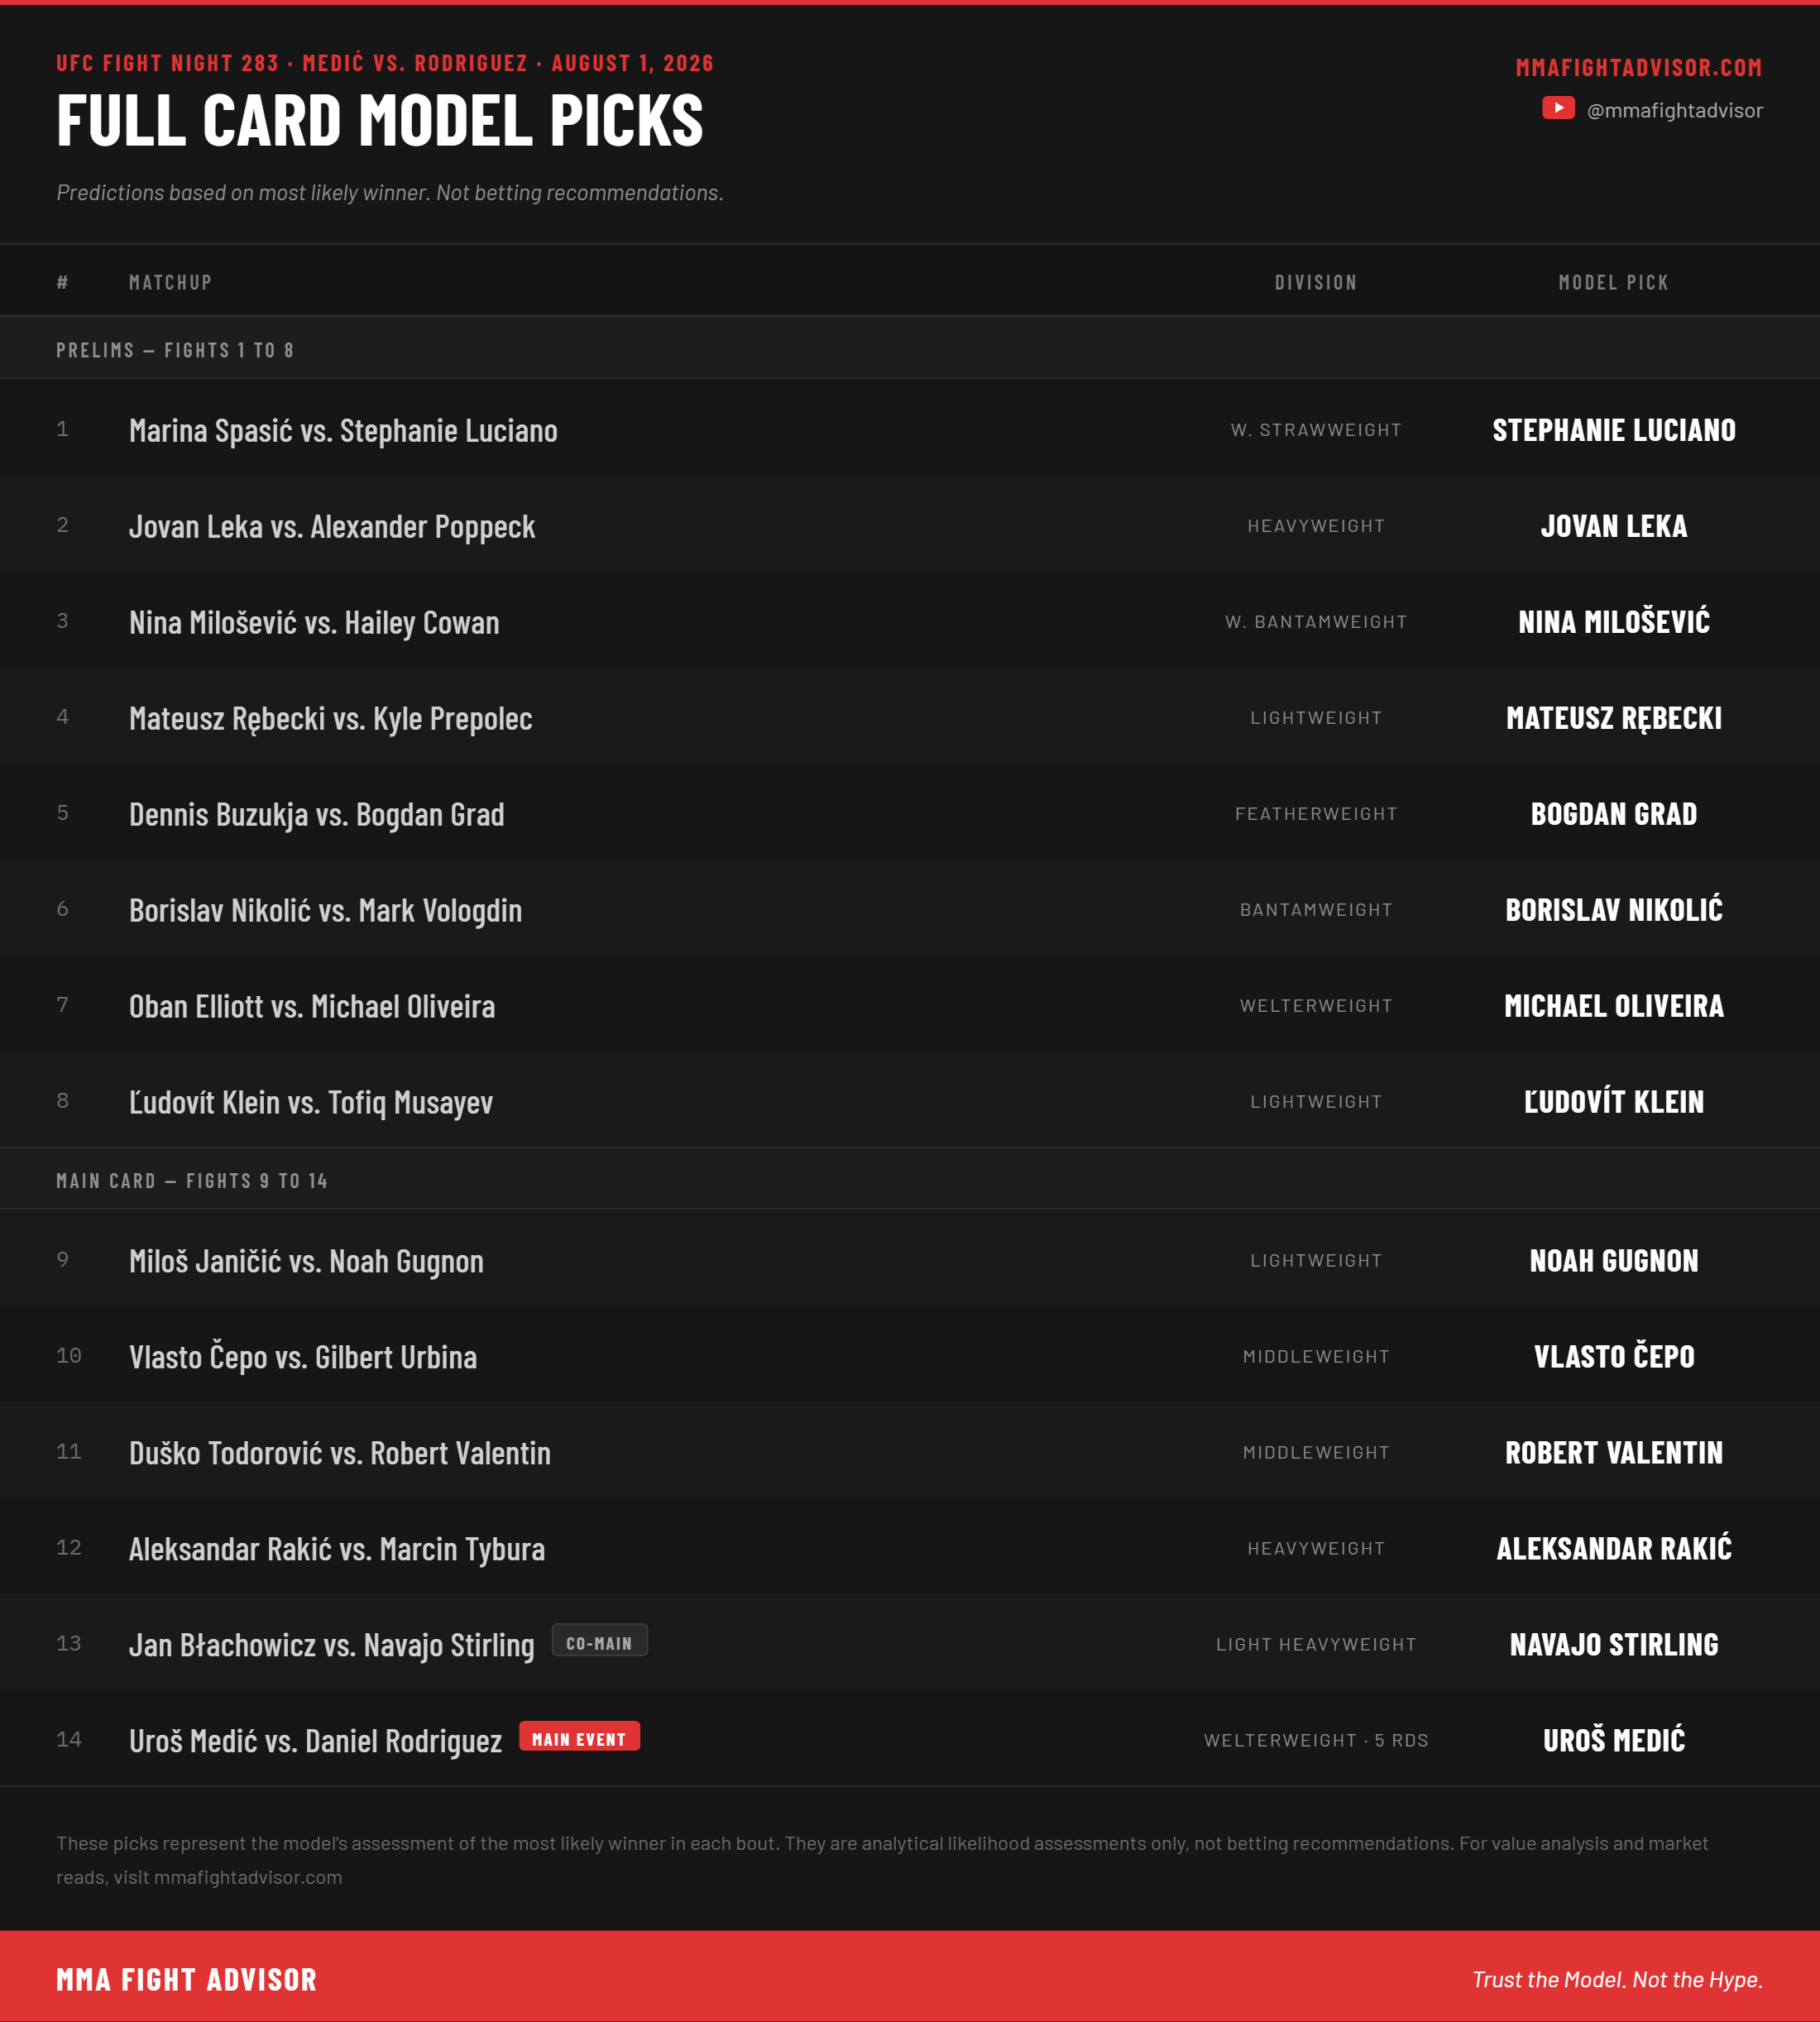Viewport: 1820px width, 2022px height.
Task: Click the CO-MAIN badge
Action: [599, 1642]
